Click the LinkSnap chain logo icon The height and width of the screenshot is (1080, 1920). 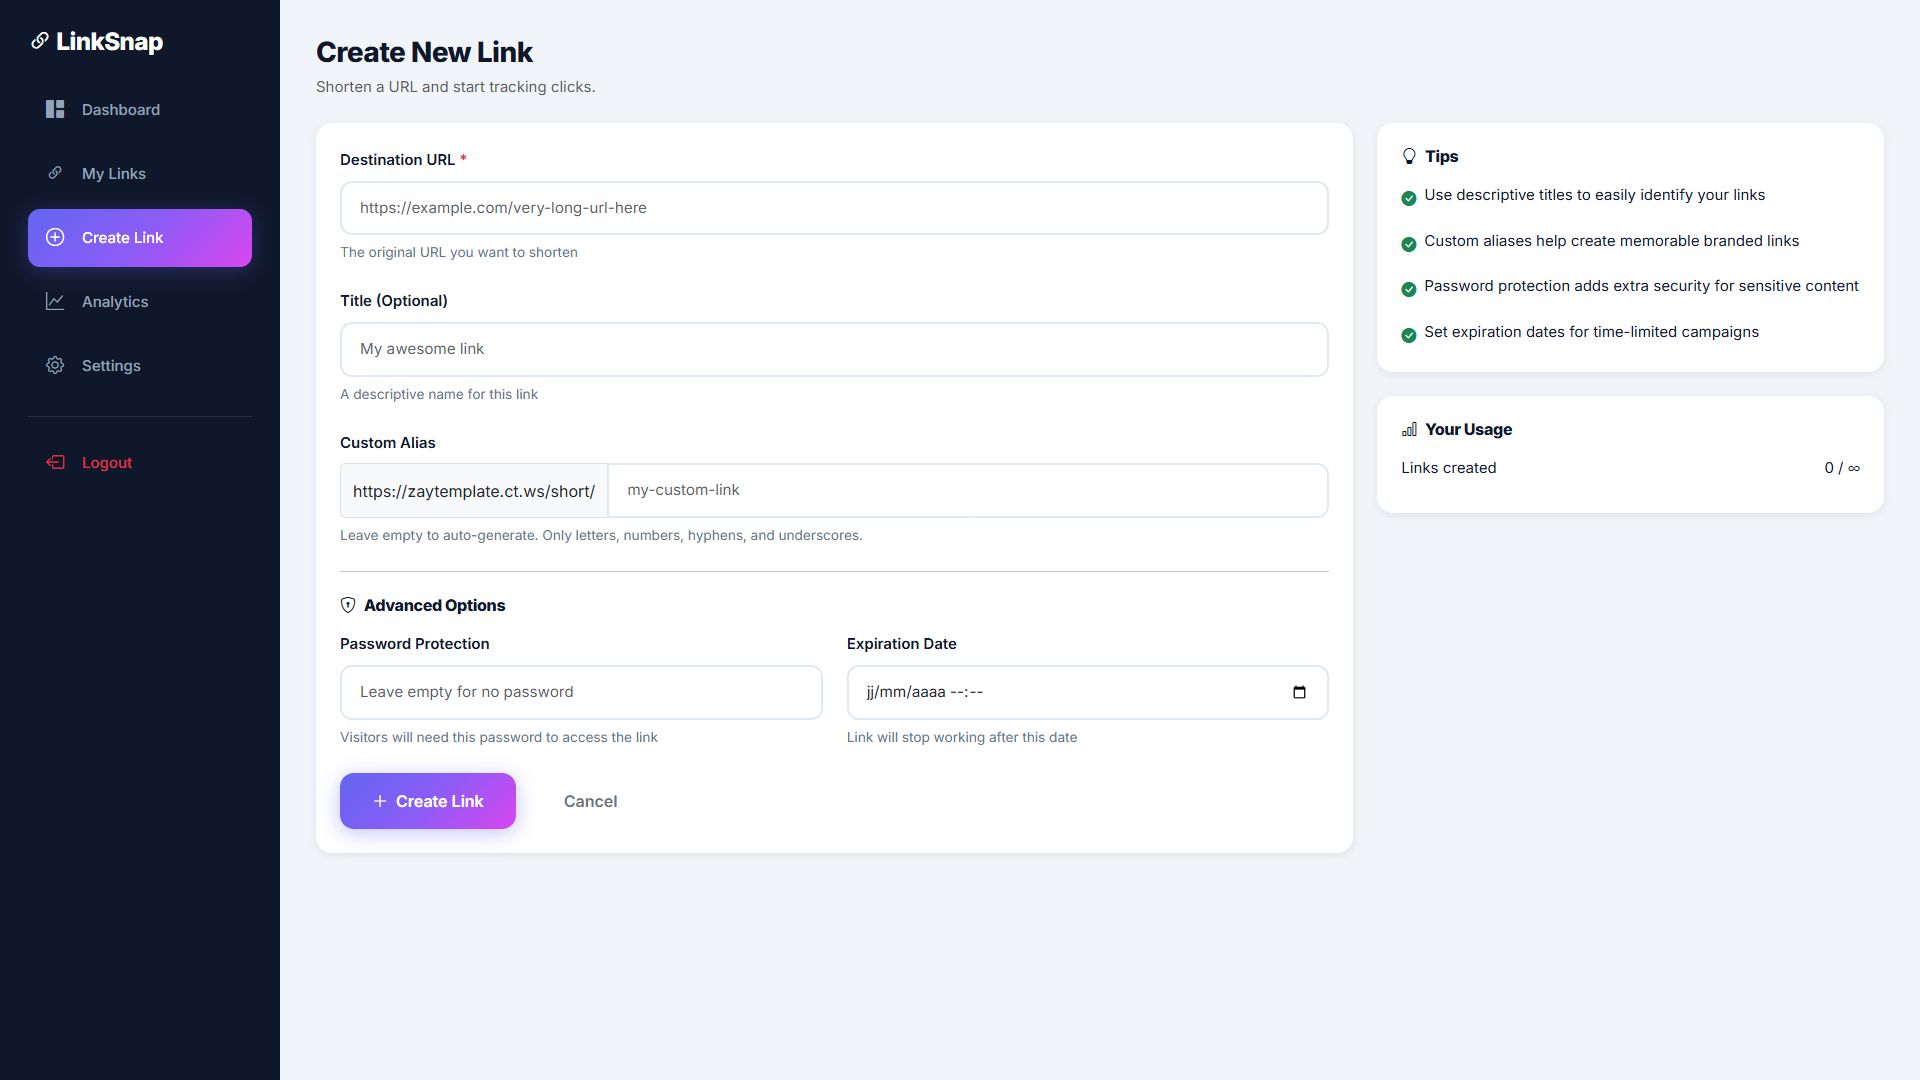(39, 41)
